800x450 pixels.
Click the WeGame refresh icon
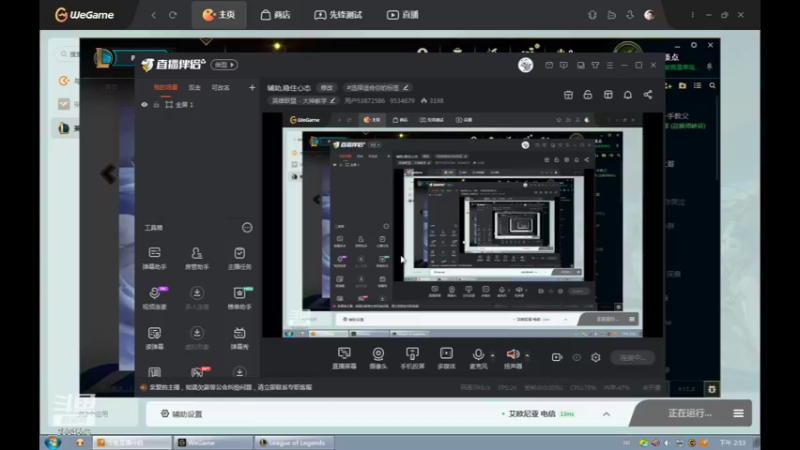pyautogui.click(x=173, y=15)
